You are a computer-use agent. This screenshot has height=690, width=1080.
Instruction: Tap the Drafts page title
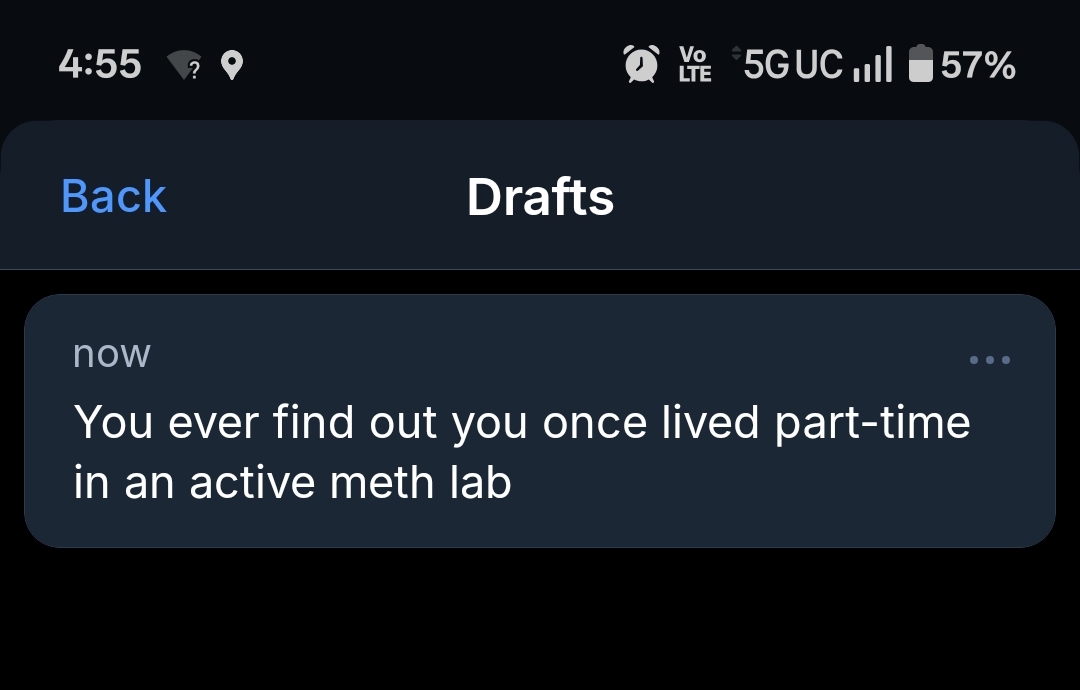click(x=540, y=197)
